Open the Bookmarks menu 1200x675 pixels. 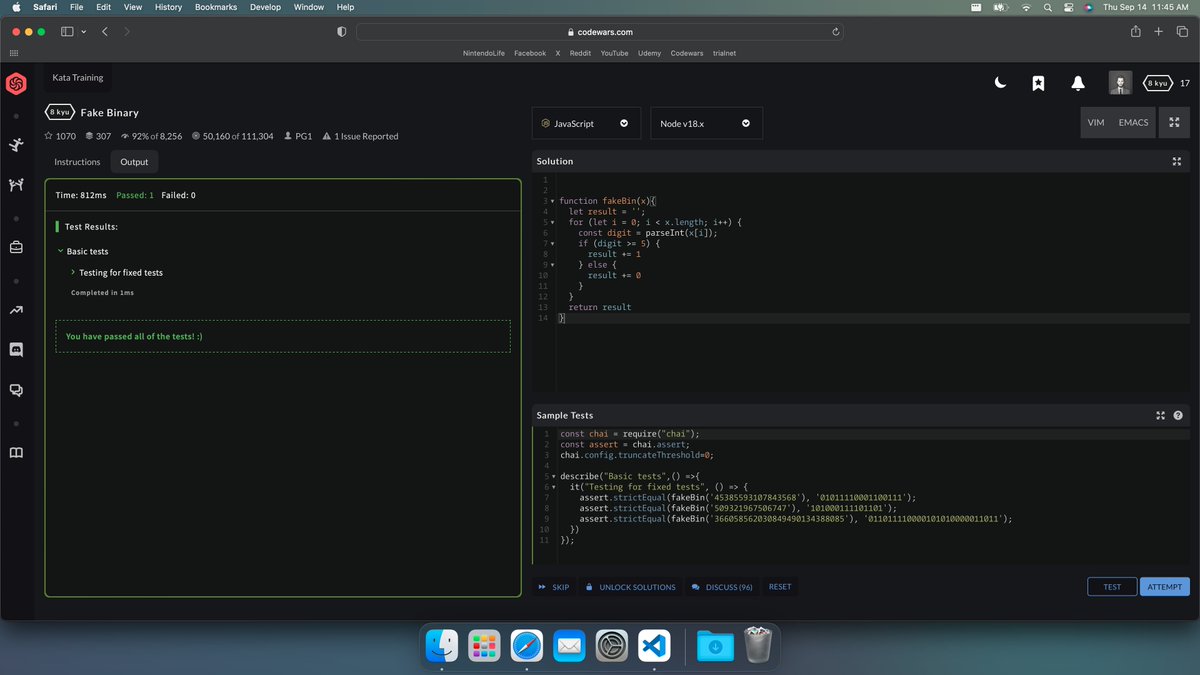point(216,7)
